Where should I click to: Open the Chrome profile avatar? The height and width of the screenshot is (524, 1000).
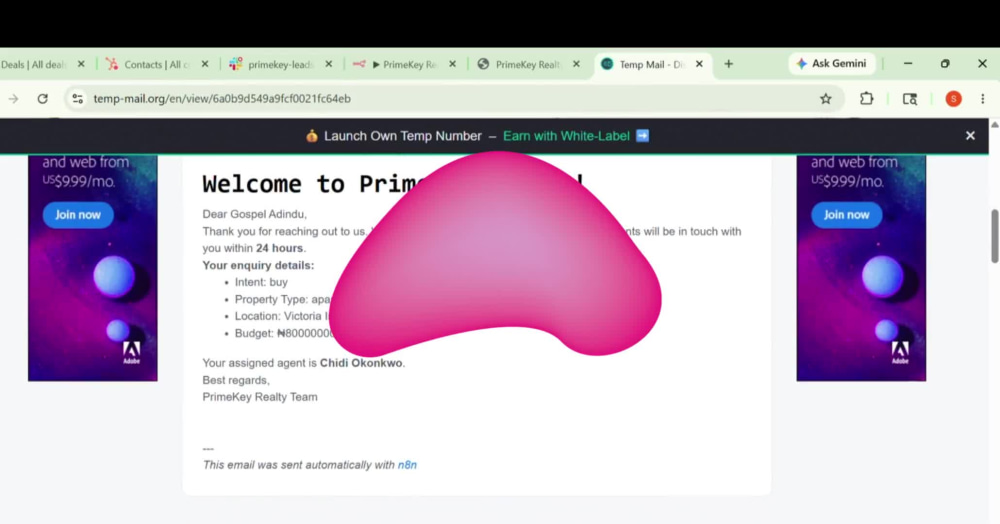pyautogui.click(x=953, y=99)
